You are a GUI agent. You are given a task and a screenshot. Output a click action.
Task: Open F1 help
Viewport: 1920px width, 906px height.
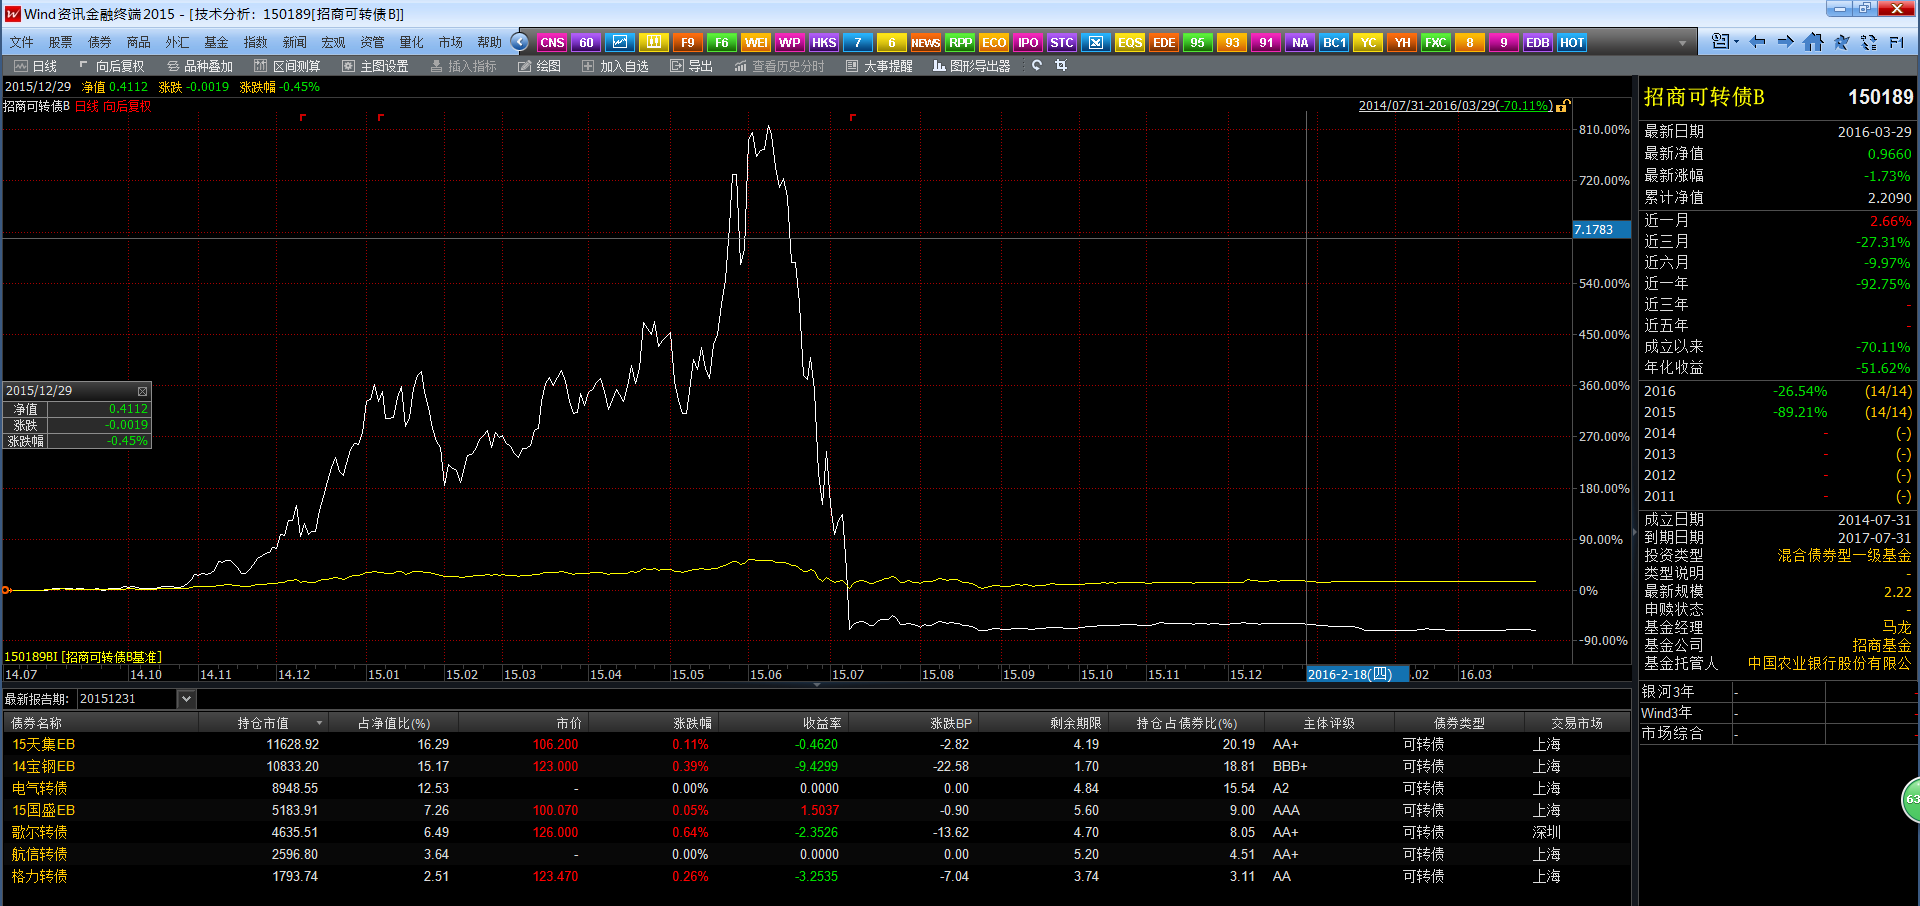pos(1897,42)
